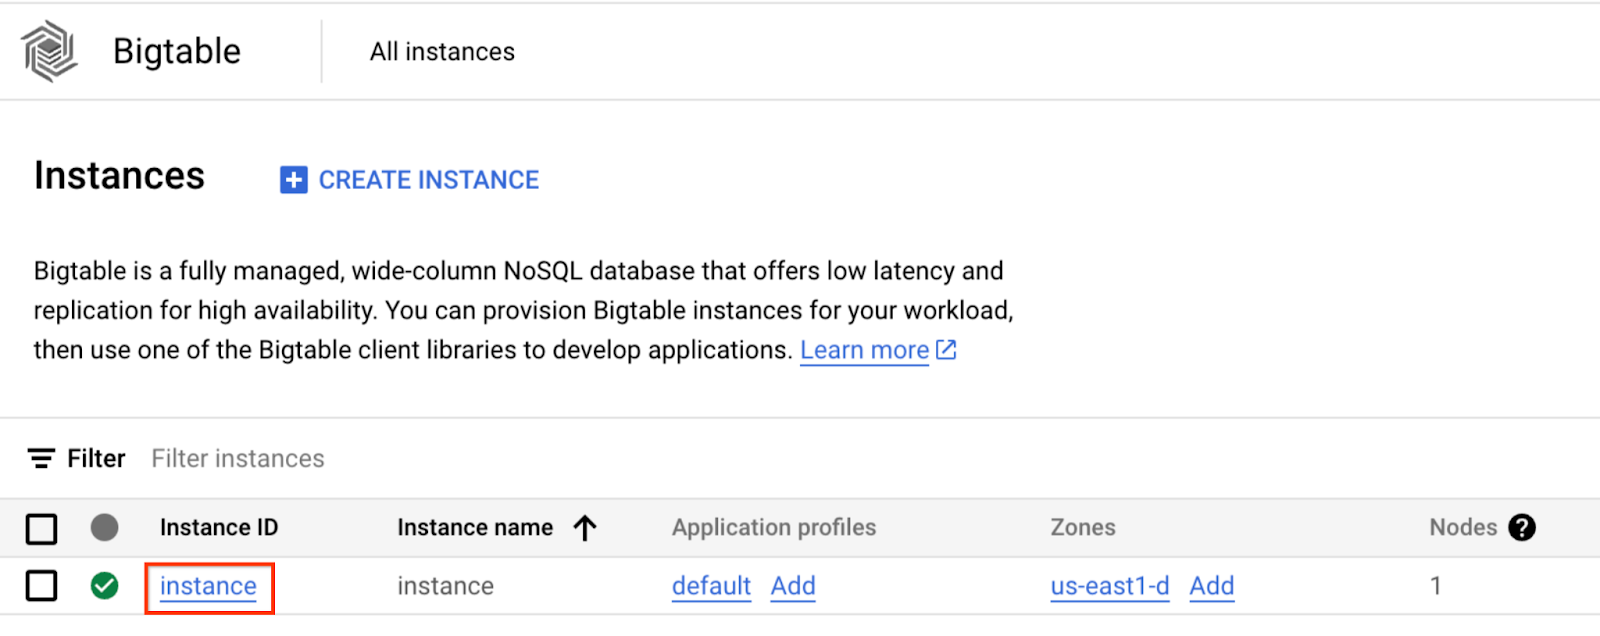Sort by the Instance ID column header
1600x636 pixels.
point(219,527)
